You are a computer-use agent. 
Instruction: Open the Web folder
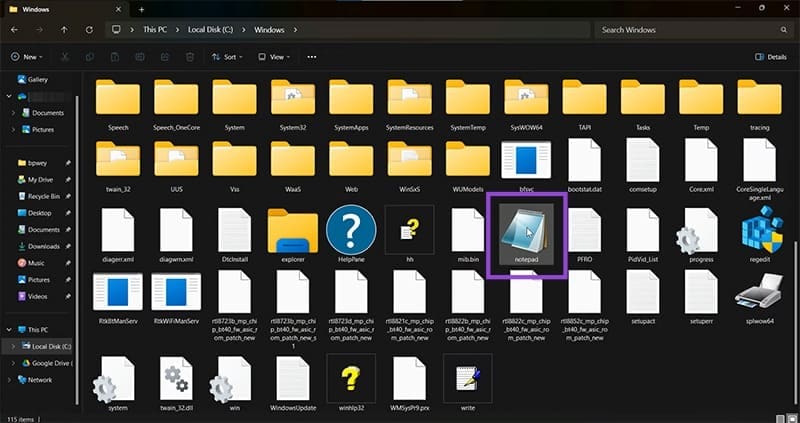coord(351,159)
